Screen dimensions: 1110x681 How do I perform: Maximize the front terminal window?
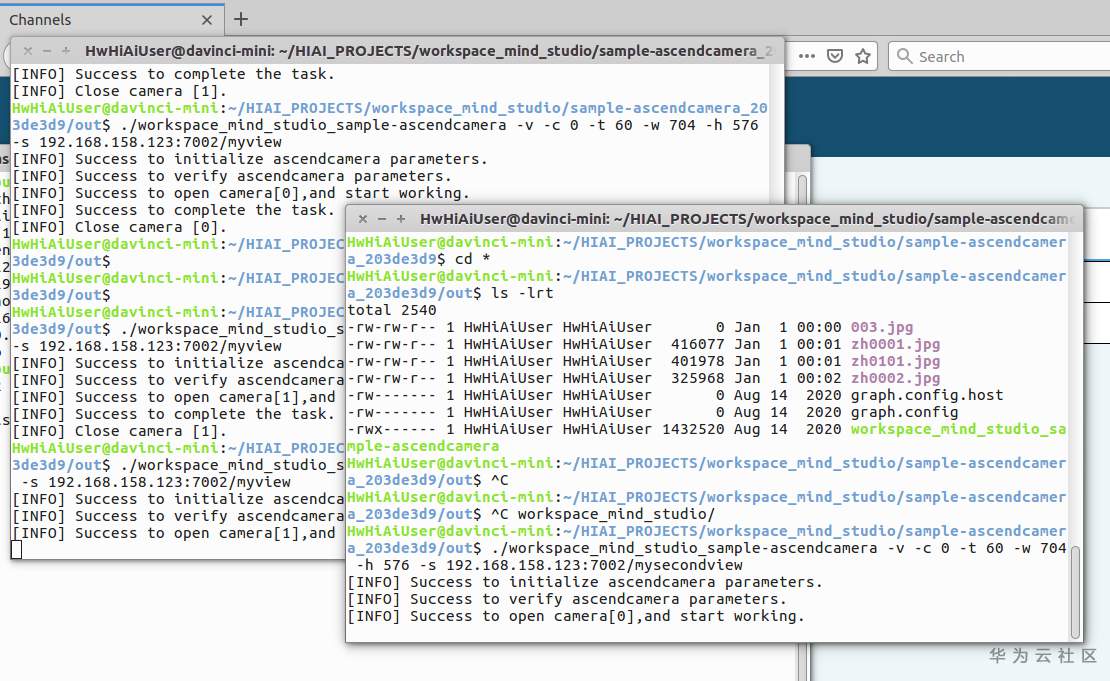click(401, 219)
